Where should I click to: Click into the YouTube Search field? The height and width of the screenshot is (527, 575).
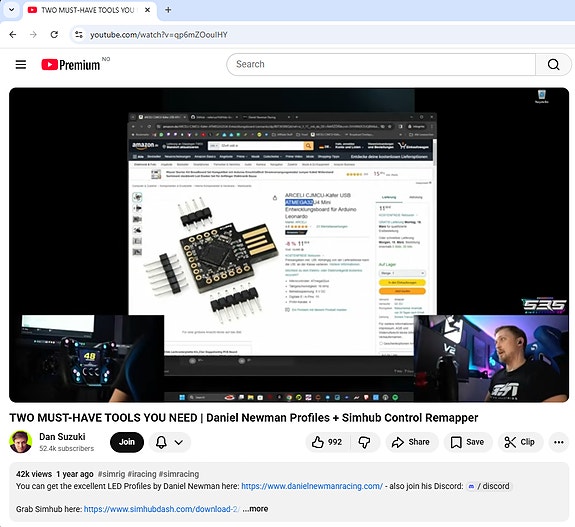coord(381,65)
